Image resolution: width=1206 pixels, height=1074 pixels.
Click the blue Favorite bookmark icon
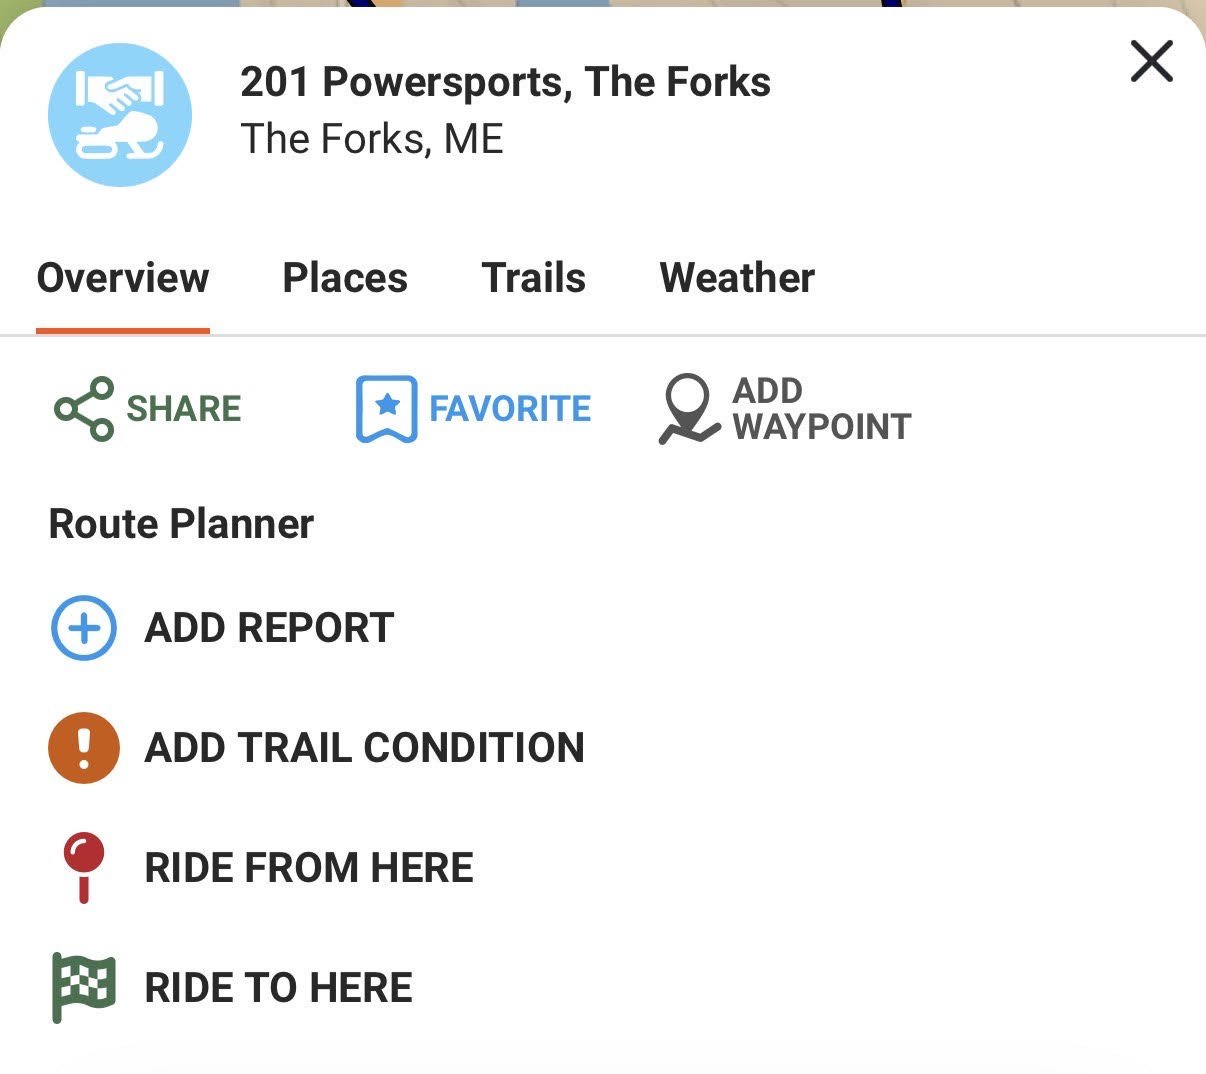[384, 408]
